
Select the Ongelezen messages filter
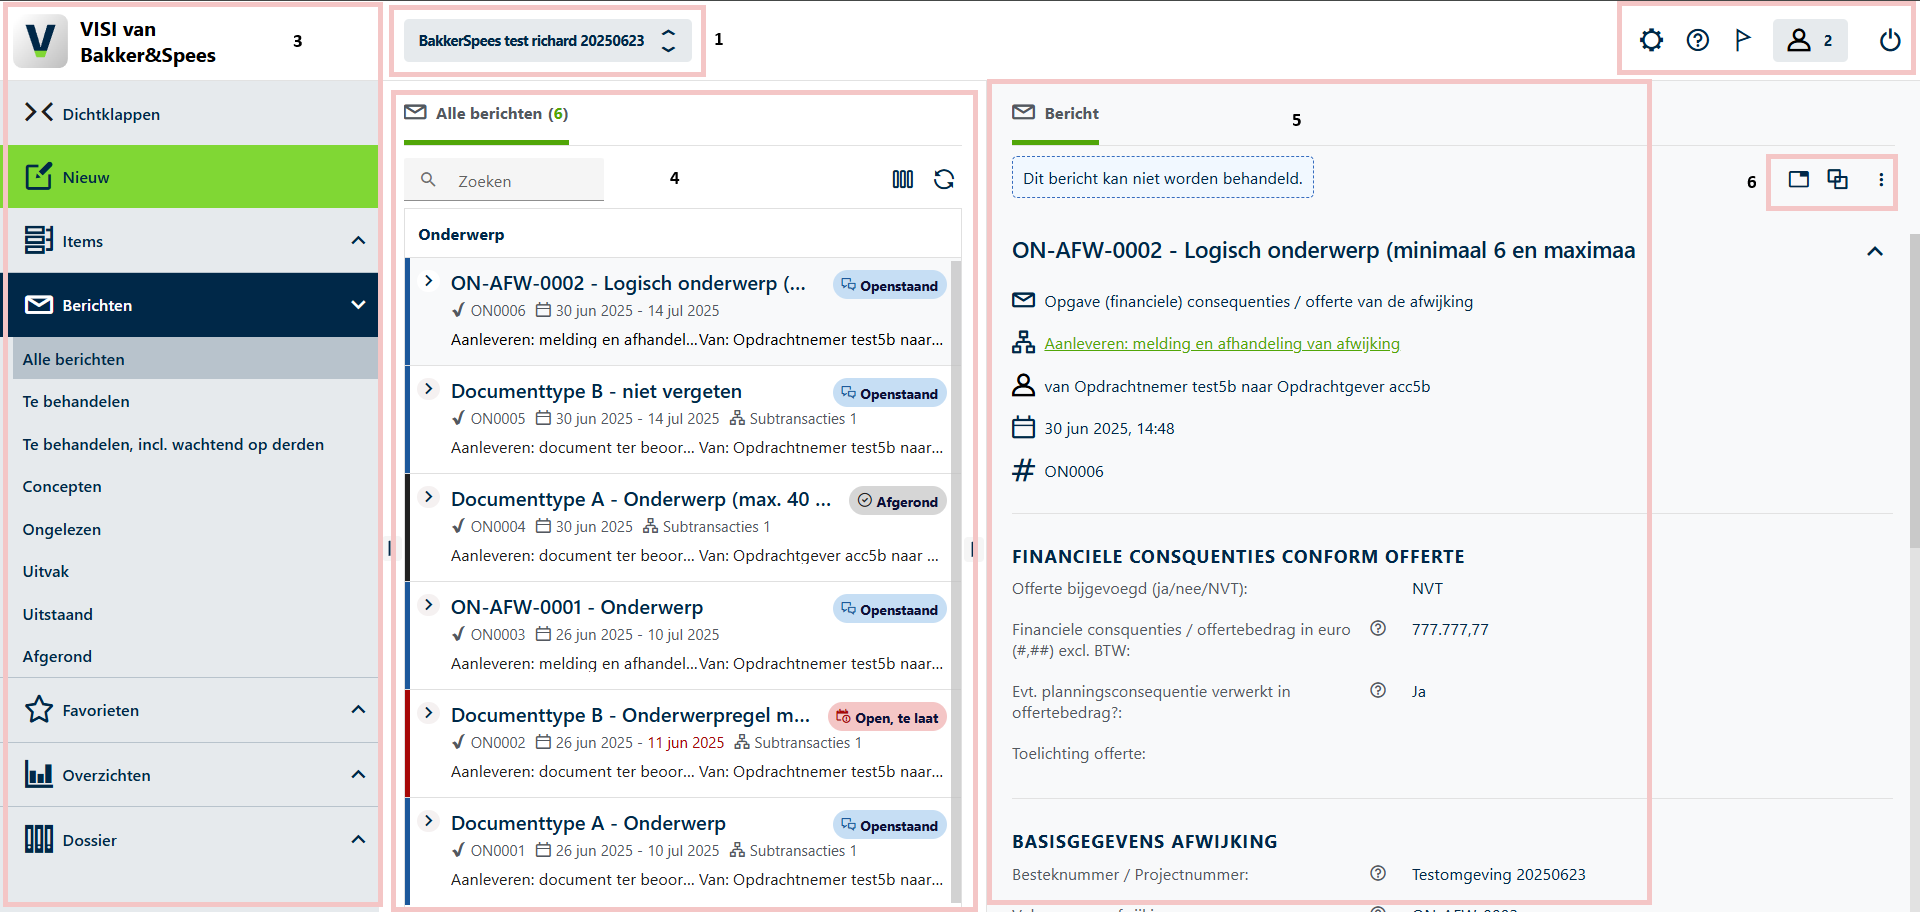pyautogui.click(x=62, y=529)
